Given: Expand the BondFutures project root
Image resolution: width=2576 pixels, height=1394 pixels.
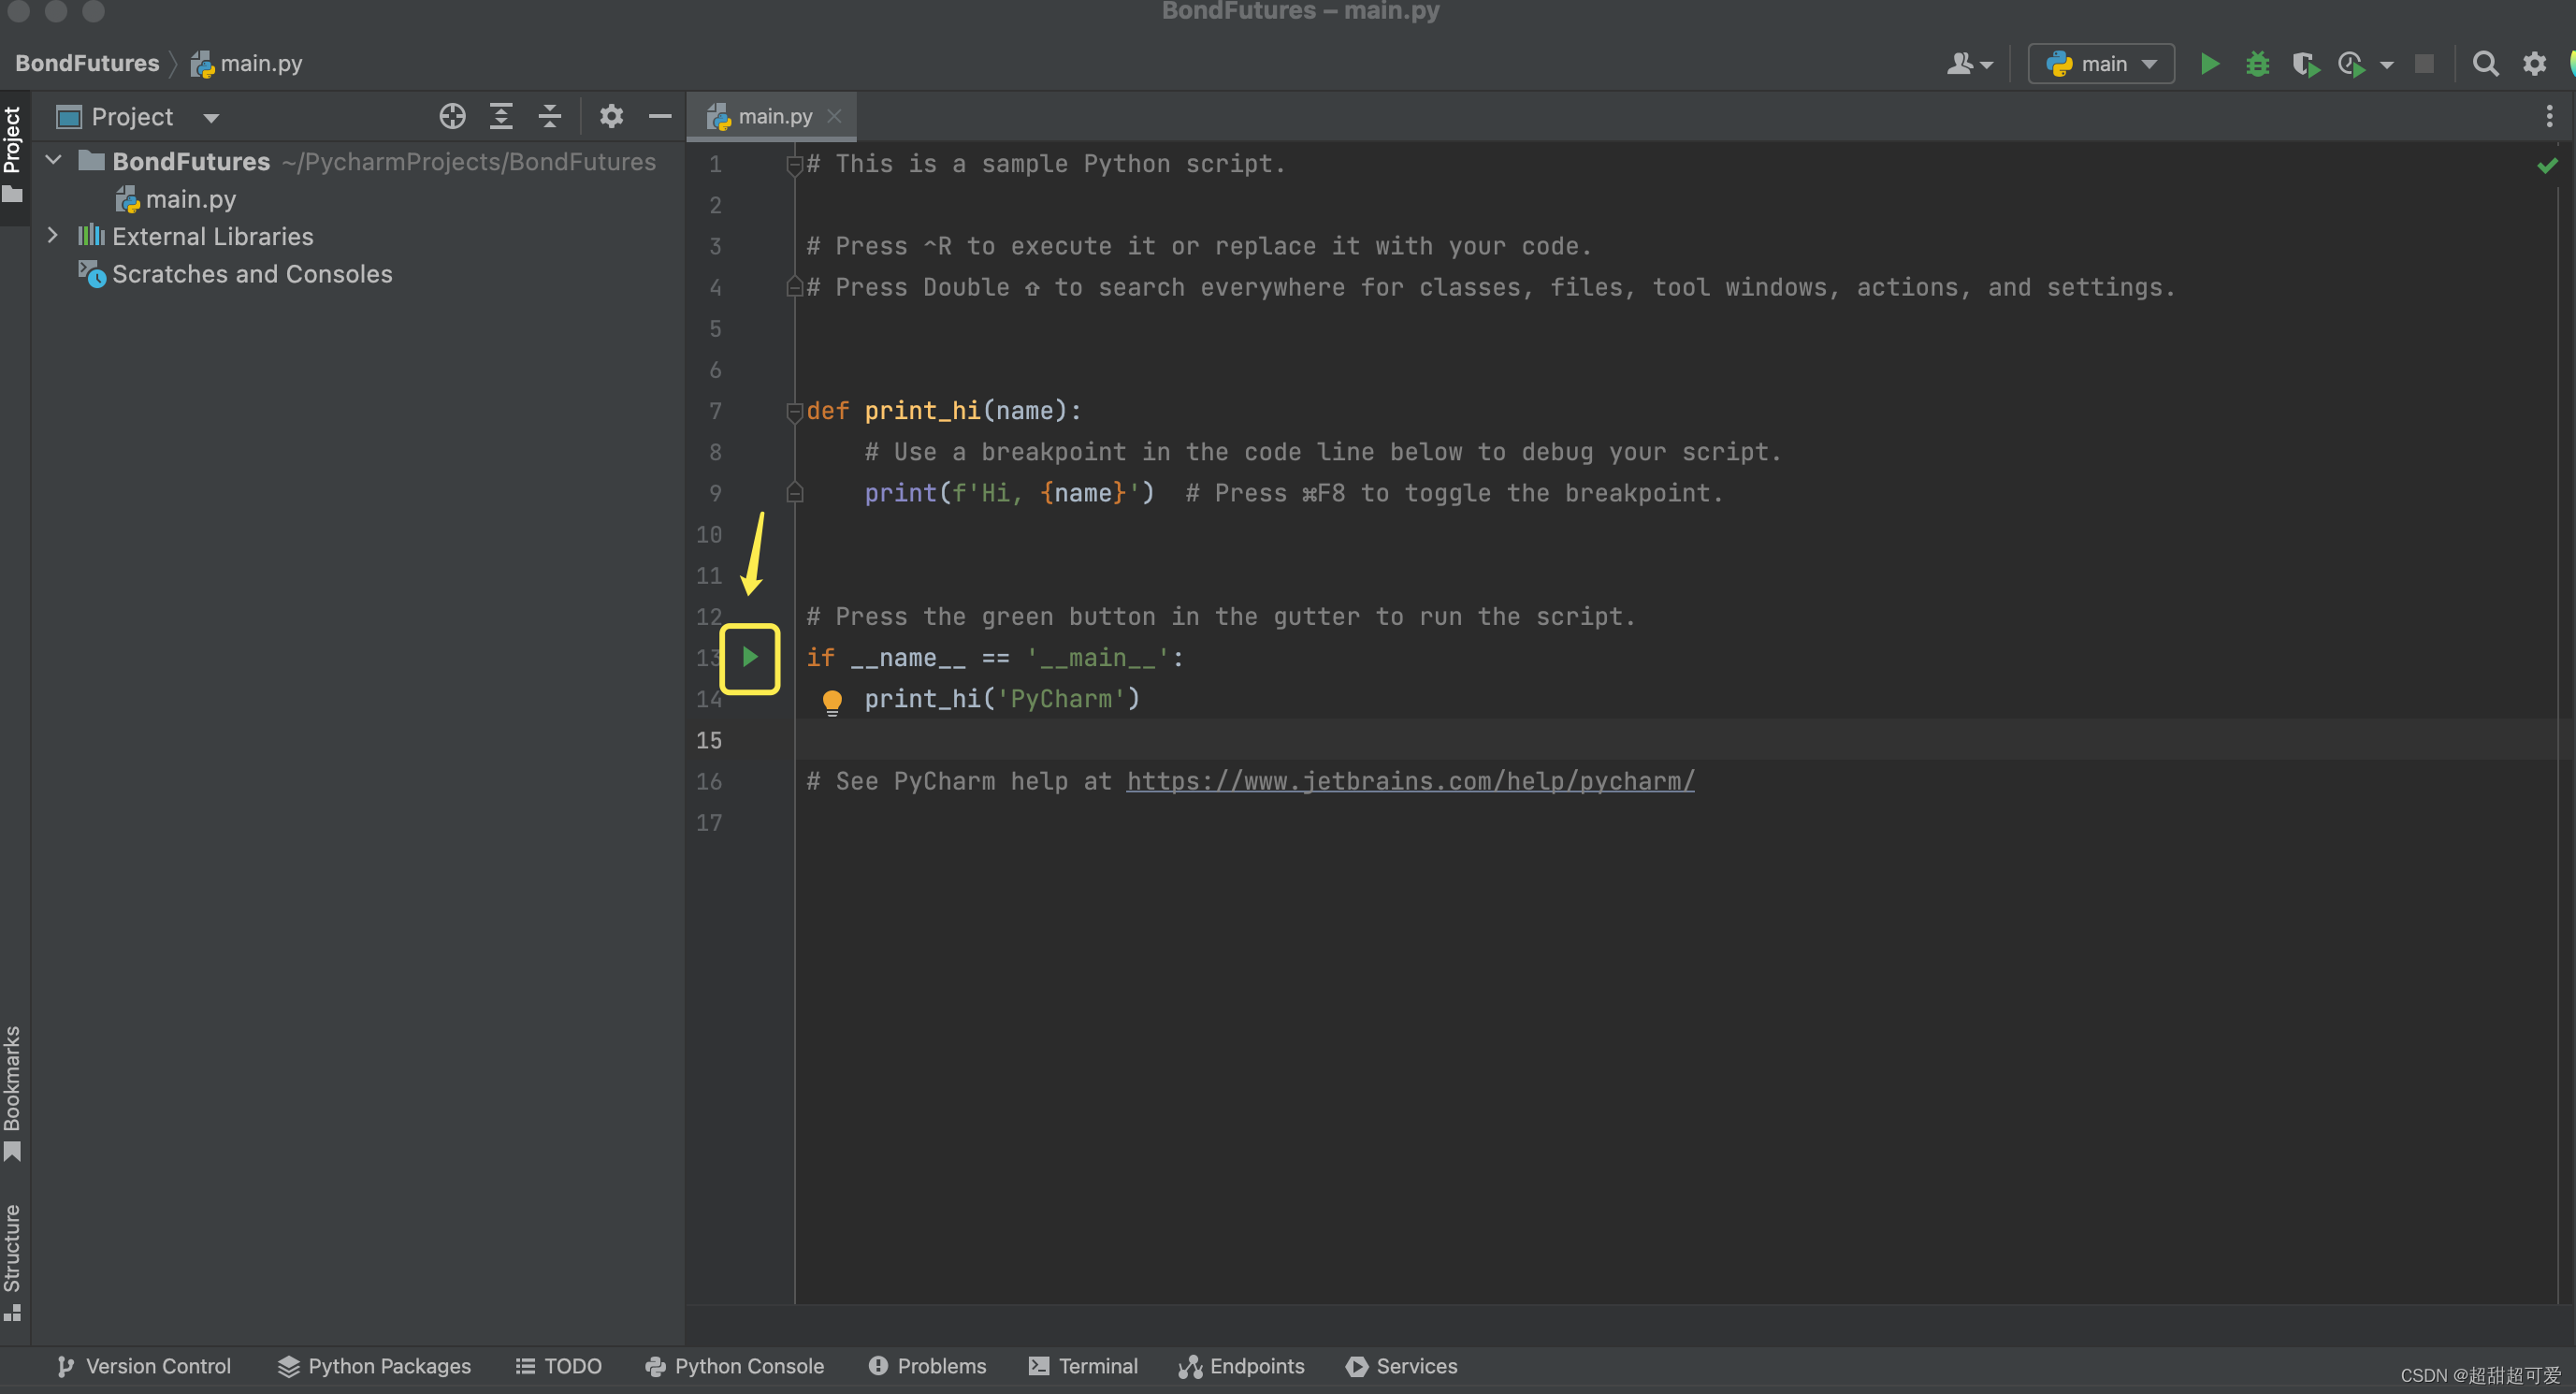Looking at the screenshot, I should pyautogui.click(x=55, y=160).
